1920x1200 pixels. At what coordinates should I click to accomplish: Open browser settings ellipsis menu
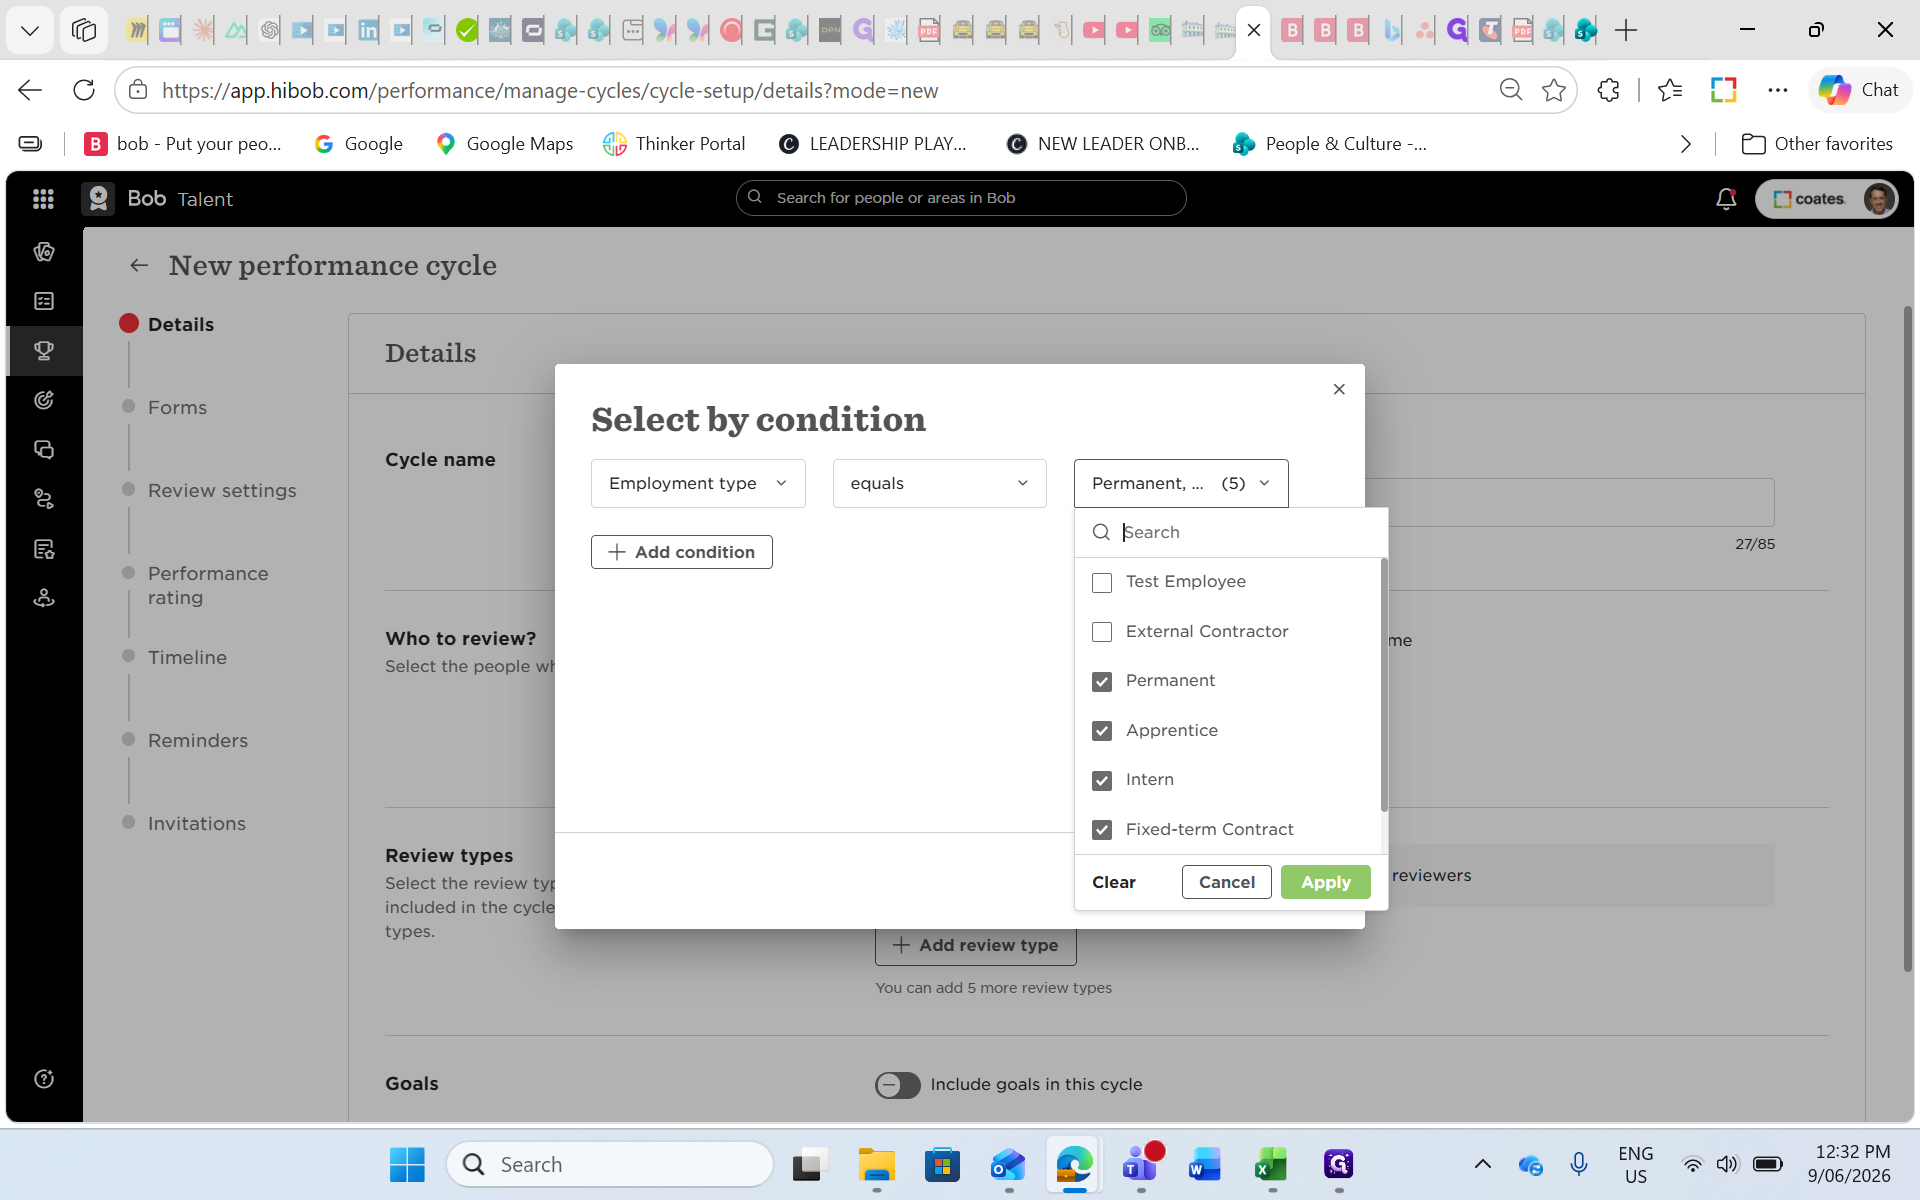pyautogui.click(x=1777, y=90)
